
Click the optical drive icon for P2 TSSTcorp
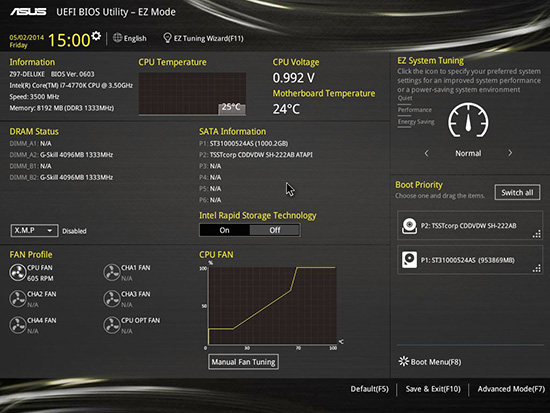coord(409,226)
